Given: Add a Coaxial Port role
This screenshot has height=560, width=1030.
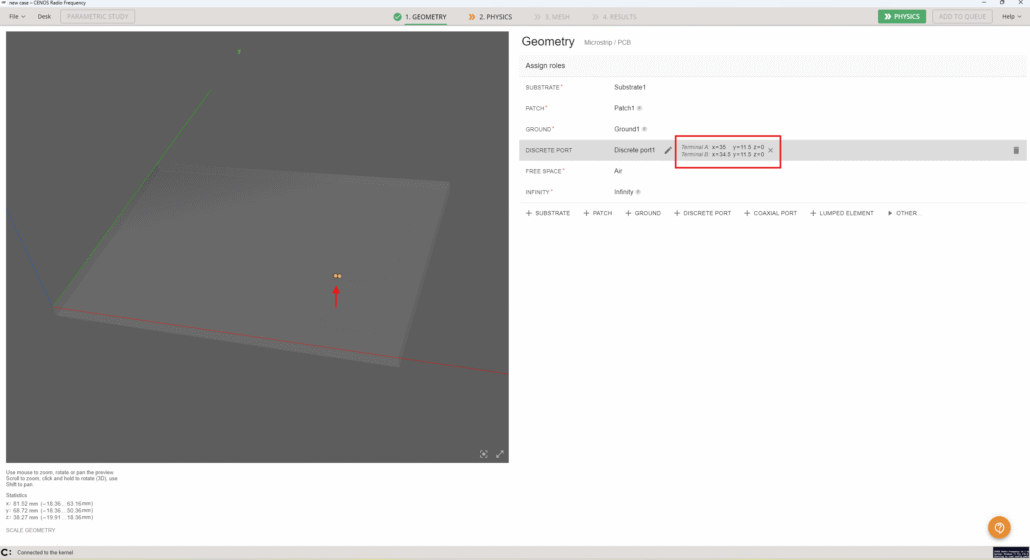Looking at the screenshot, I should point(770,213).
